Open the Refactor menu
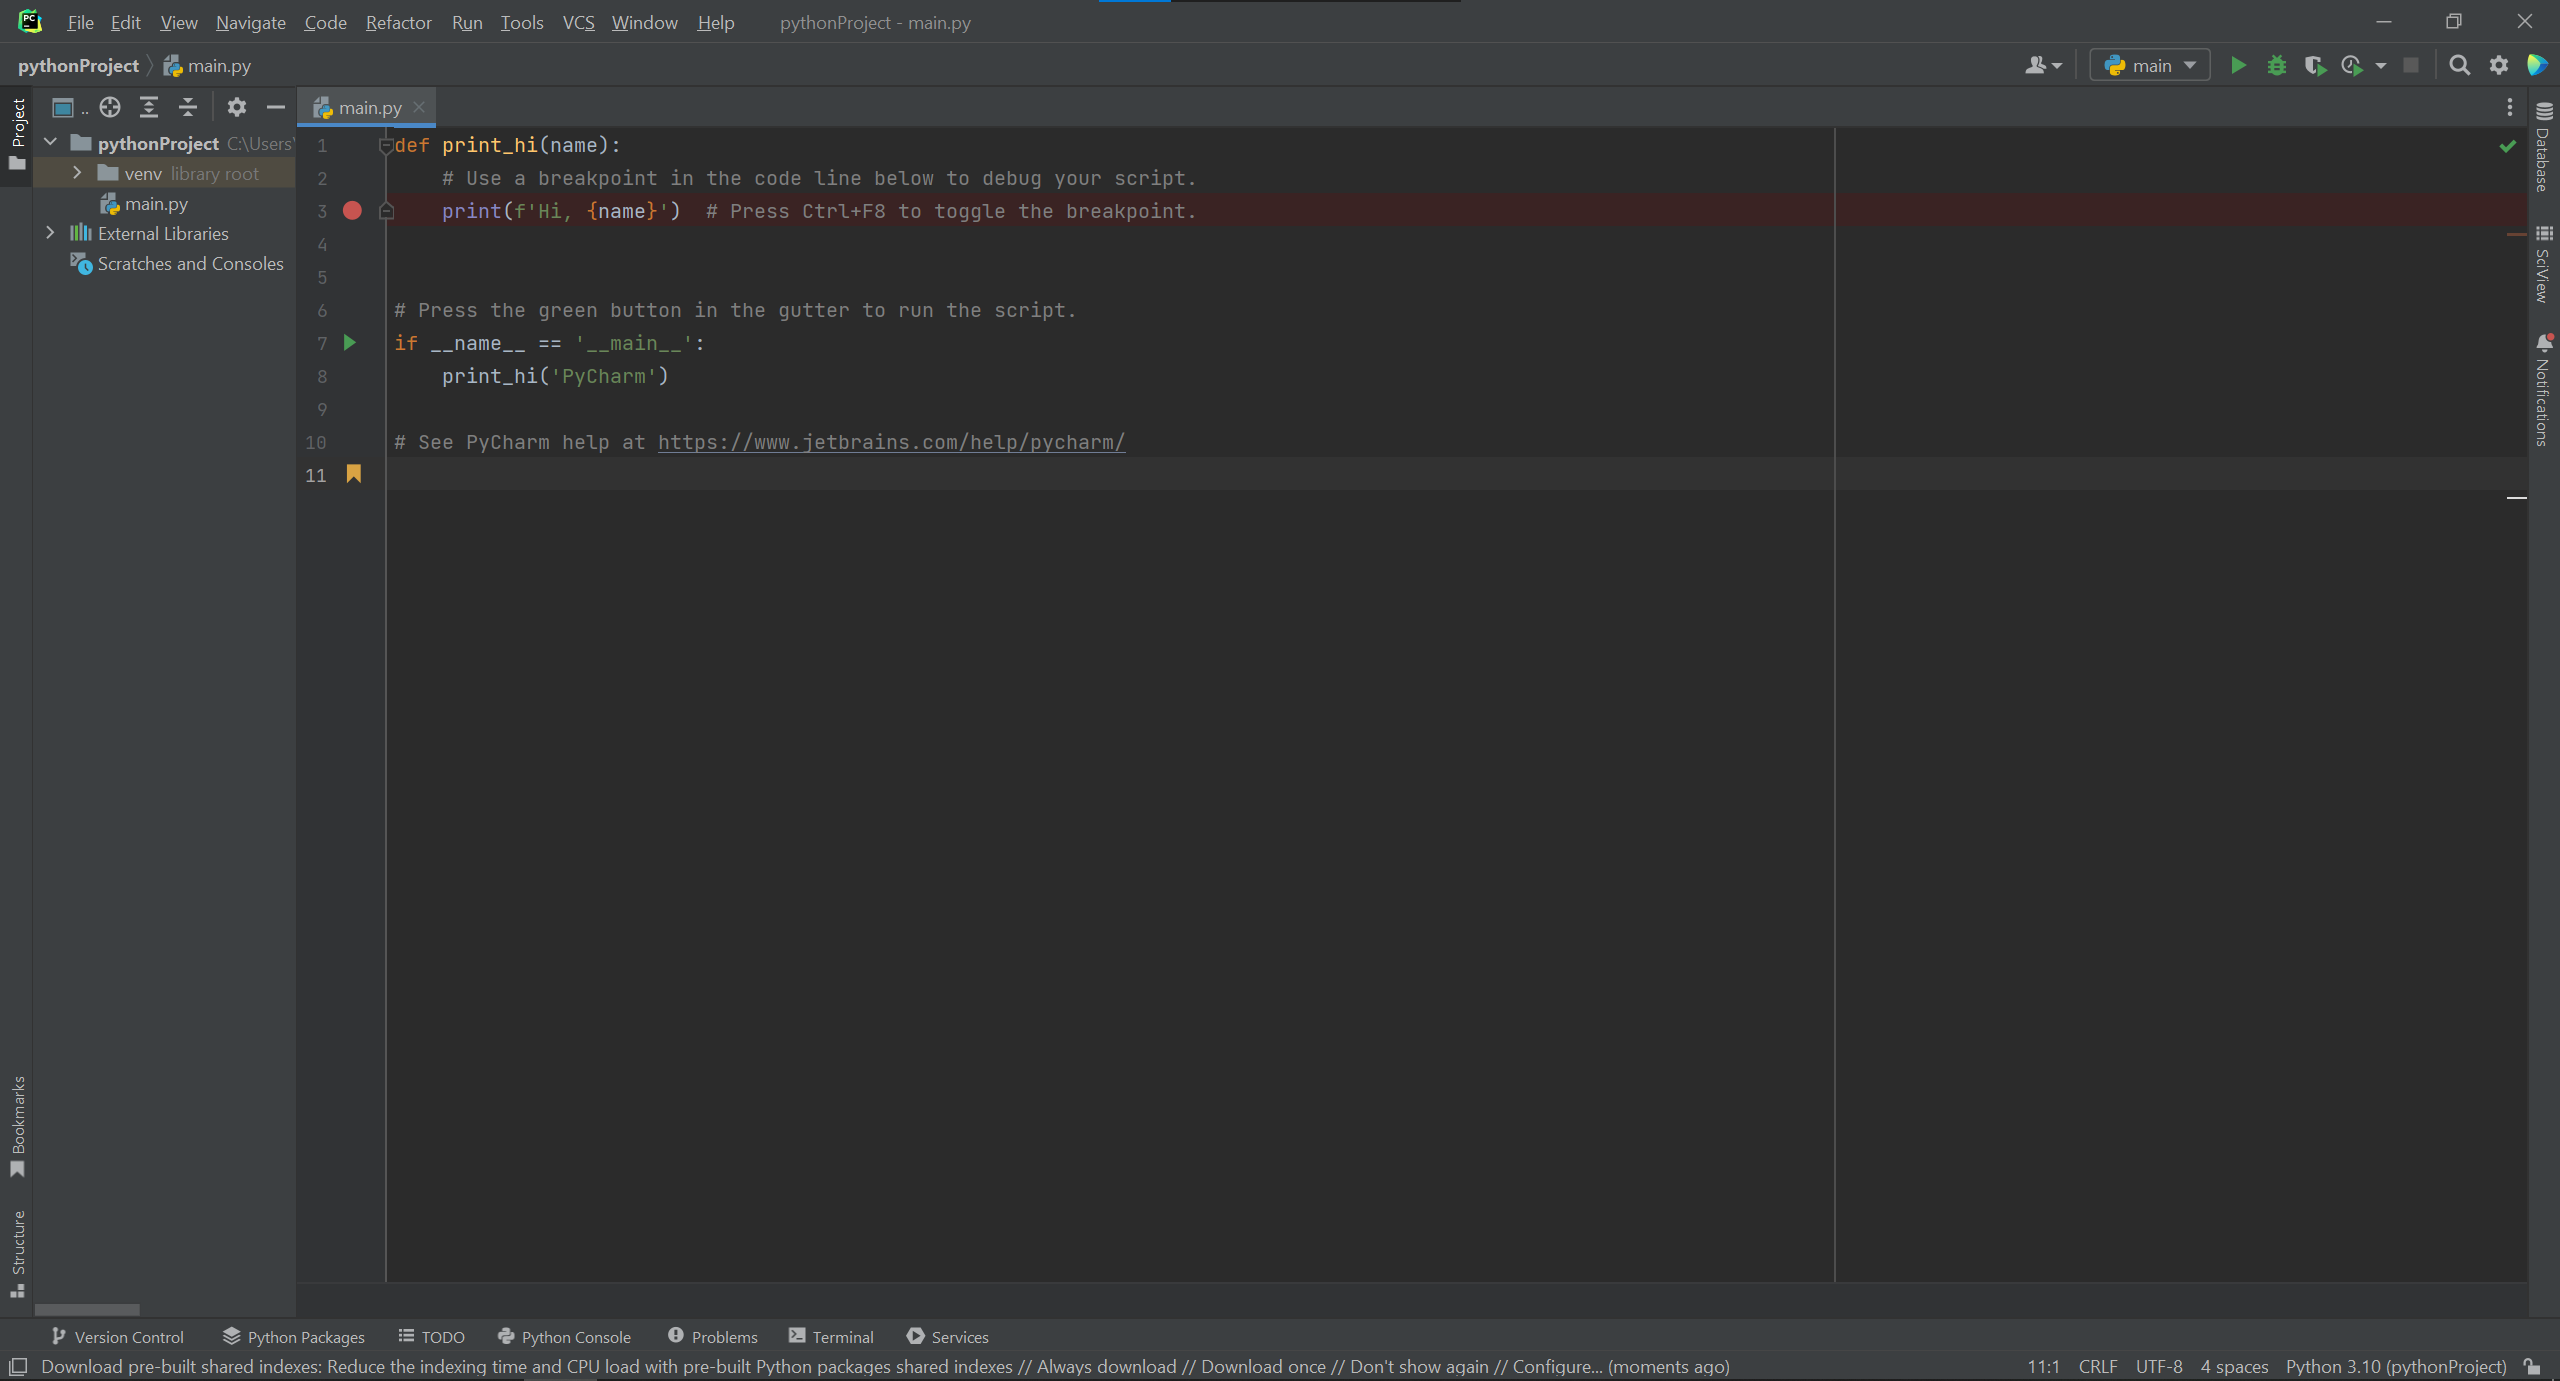This screenshot has height=1381, width=2560. point(398,22)
